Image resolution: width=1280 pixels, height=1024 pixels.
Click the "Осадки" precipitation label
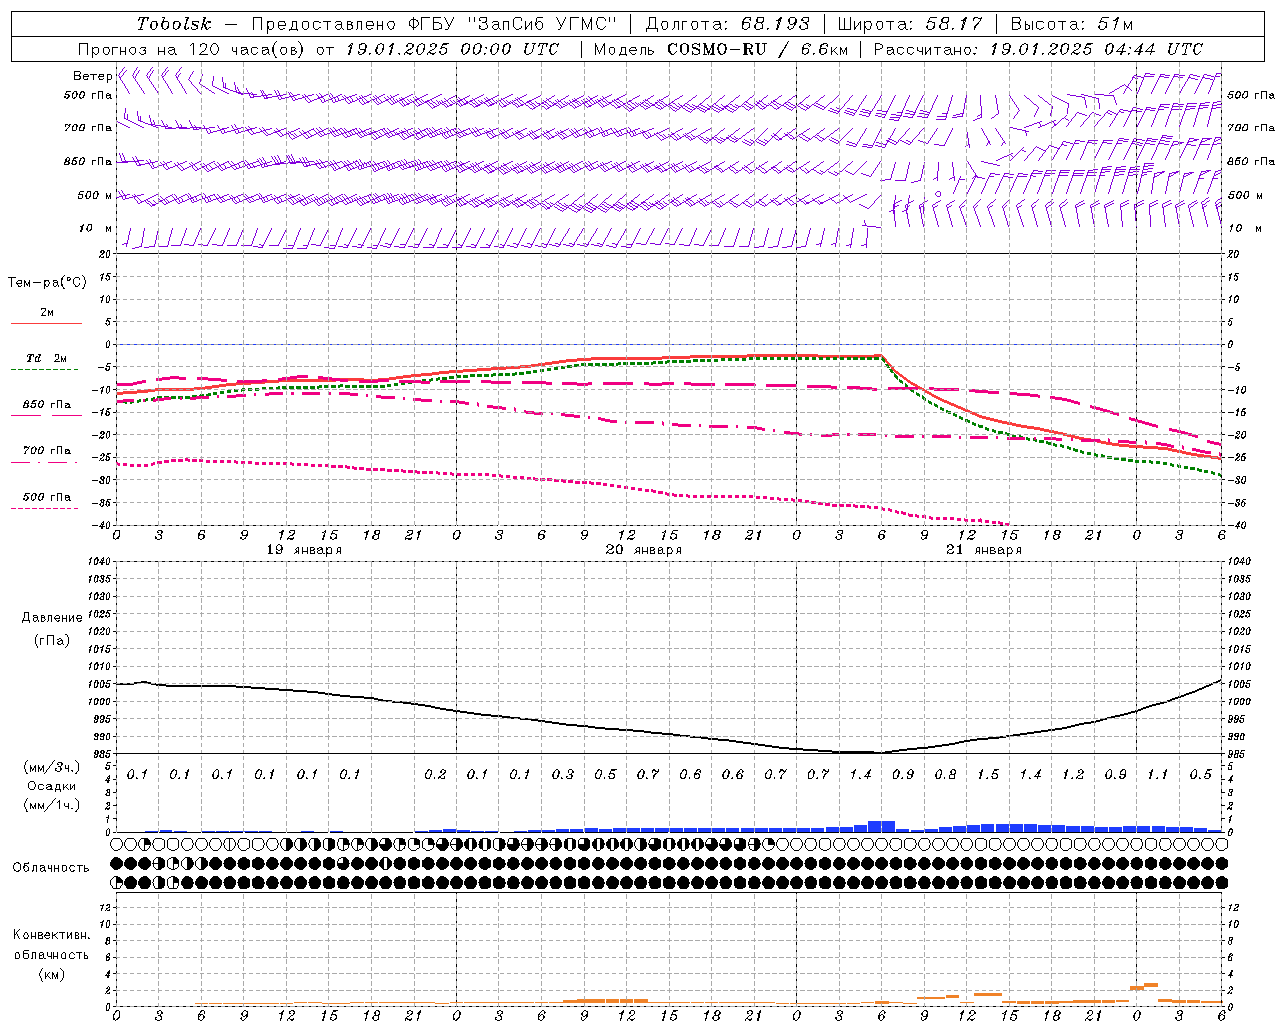(x=52, y=786)
